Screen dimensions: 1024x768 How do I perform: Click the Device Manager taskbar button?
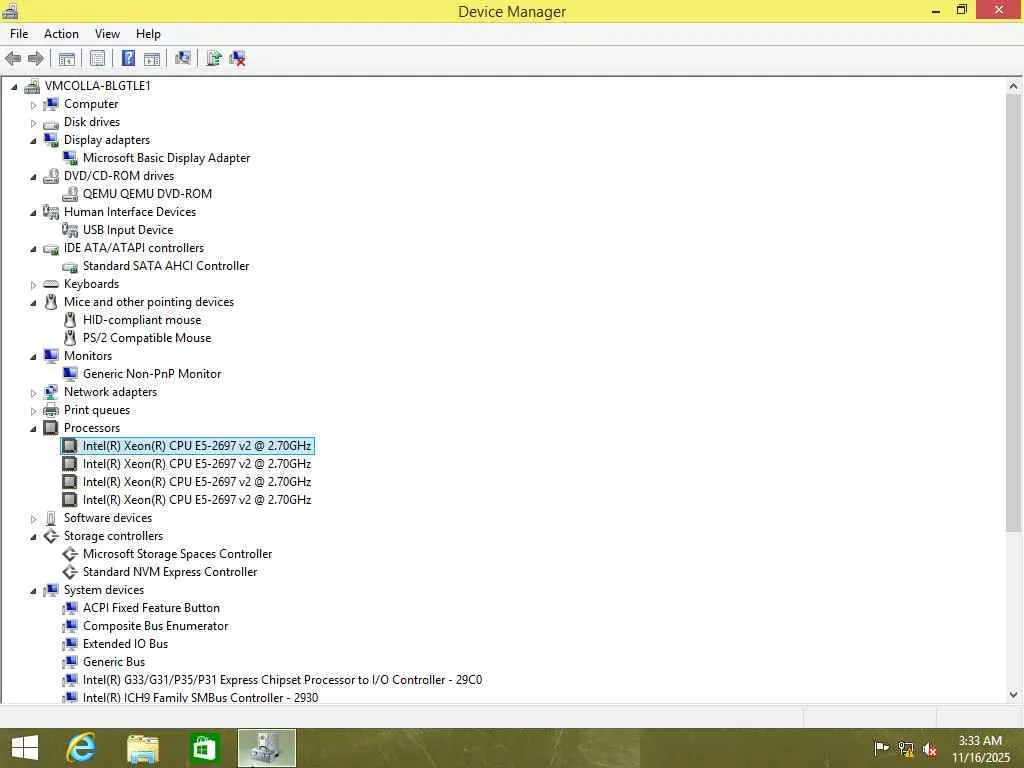(x=266, y=748)
